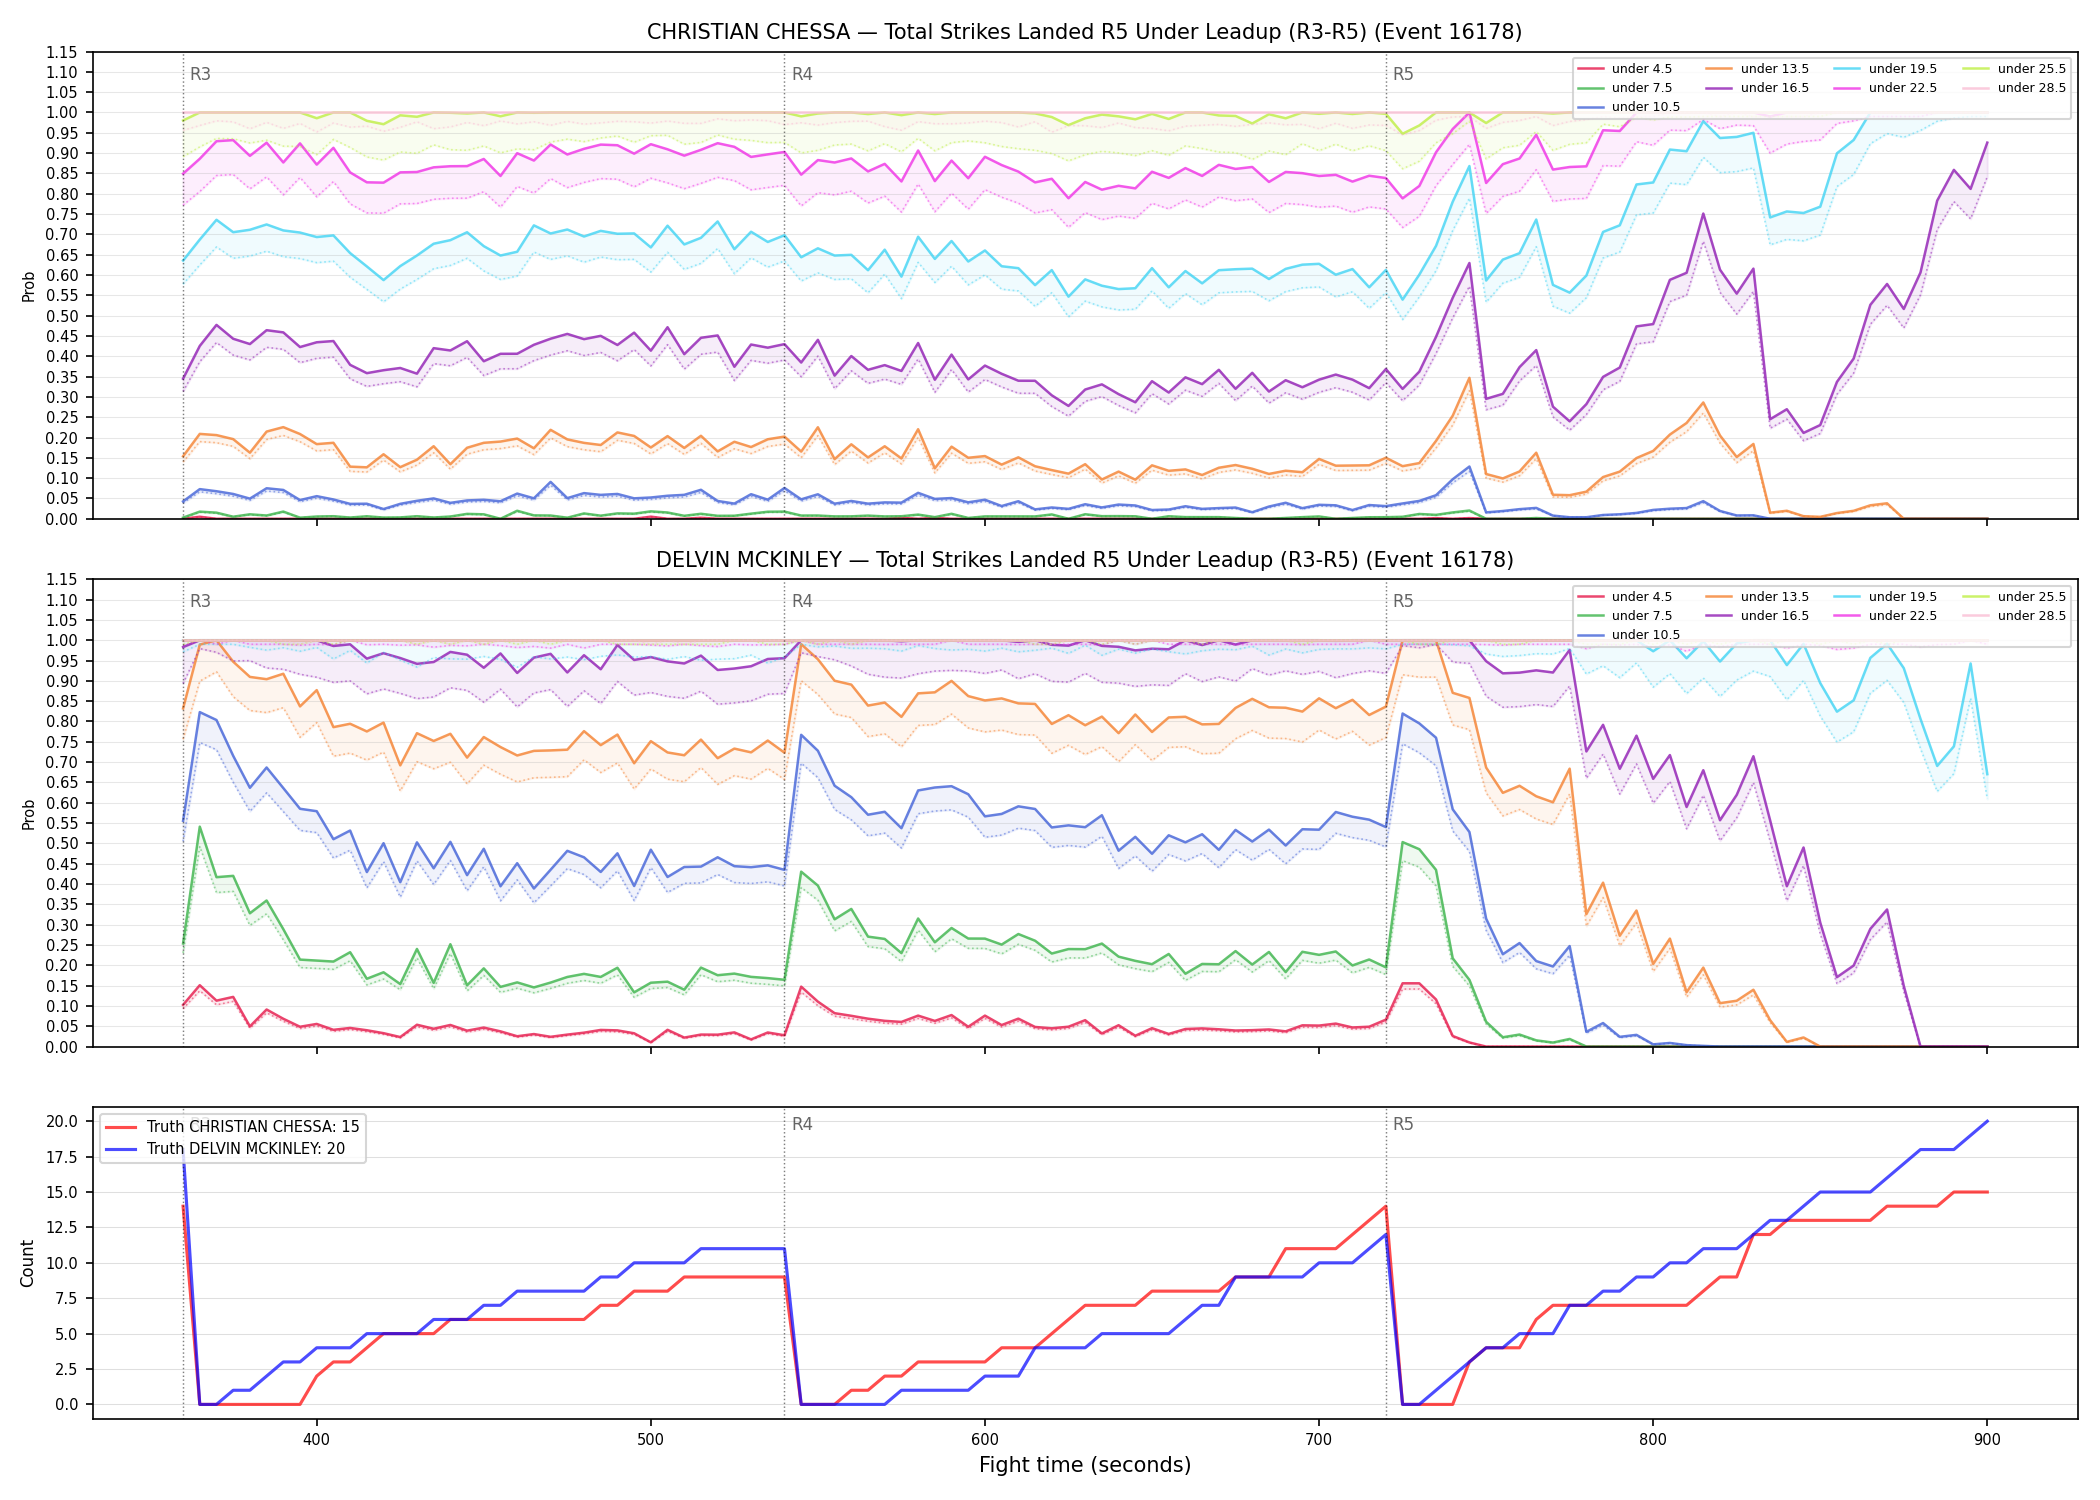
Task: Click the 600 x-axis tick label
Action: click(x=985, y=1439)
